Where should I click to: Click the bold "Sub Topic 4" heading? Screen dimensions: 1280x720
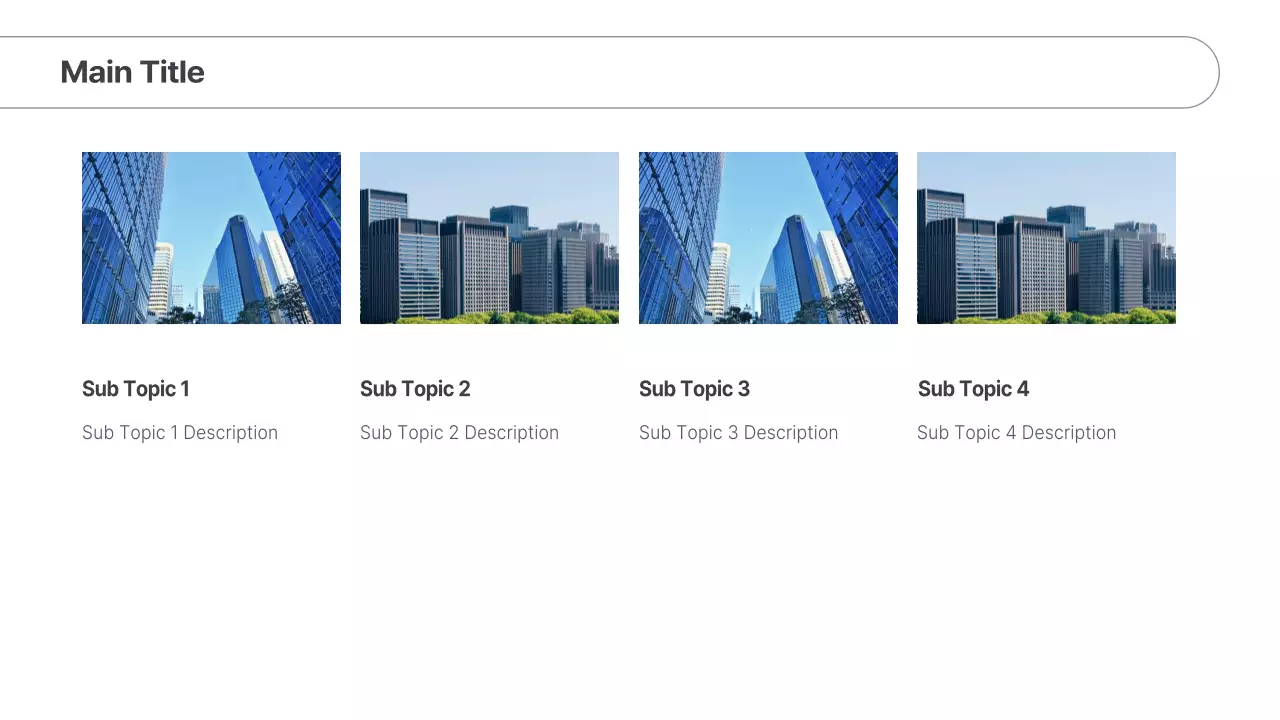point(973,389)
